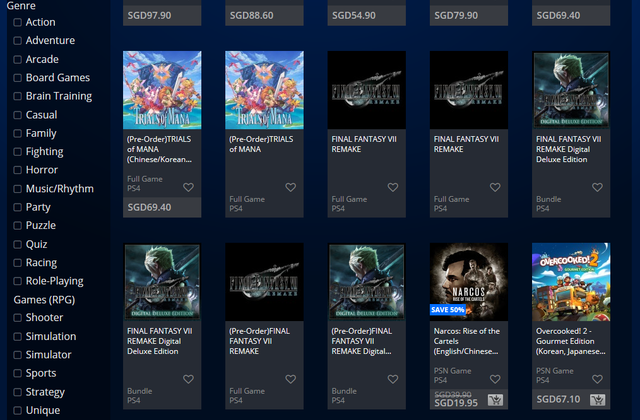This screenshot has width=640, height=420.
Task: View the Overcooked! 2 cover art thumbnail
Action: coord(571,282)
